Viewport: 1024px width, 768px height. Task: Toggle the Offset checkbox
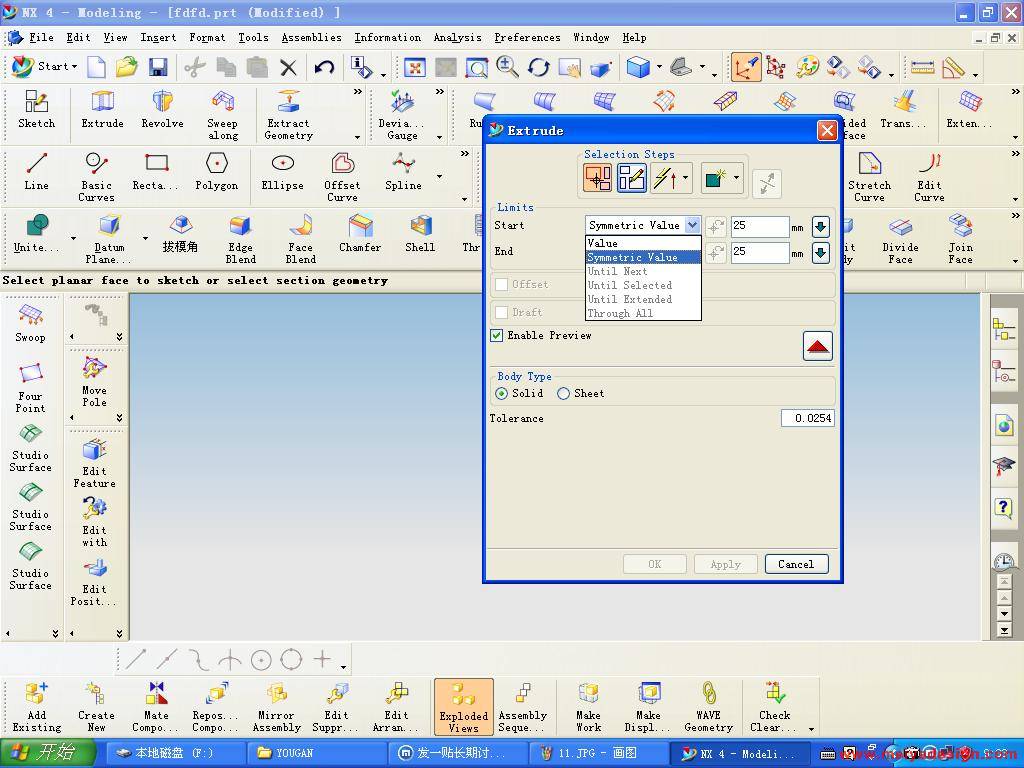click(x=502, y=285)
